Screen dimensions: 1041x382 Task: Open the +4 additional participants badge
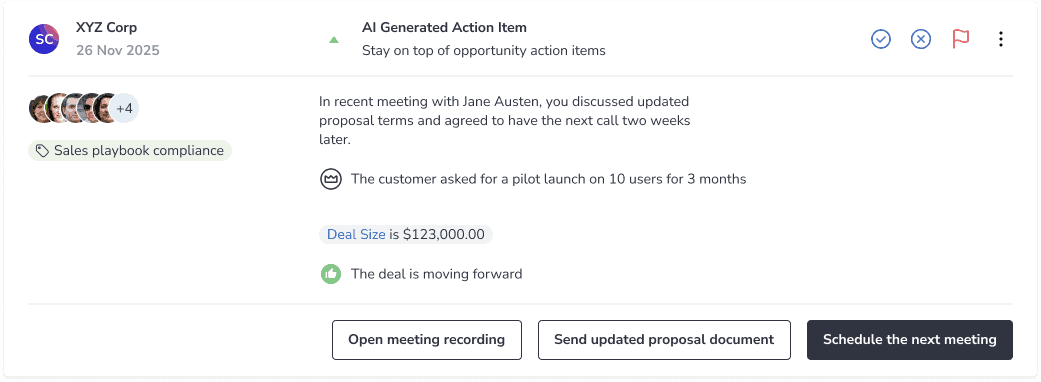(x=124, y=108)
